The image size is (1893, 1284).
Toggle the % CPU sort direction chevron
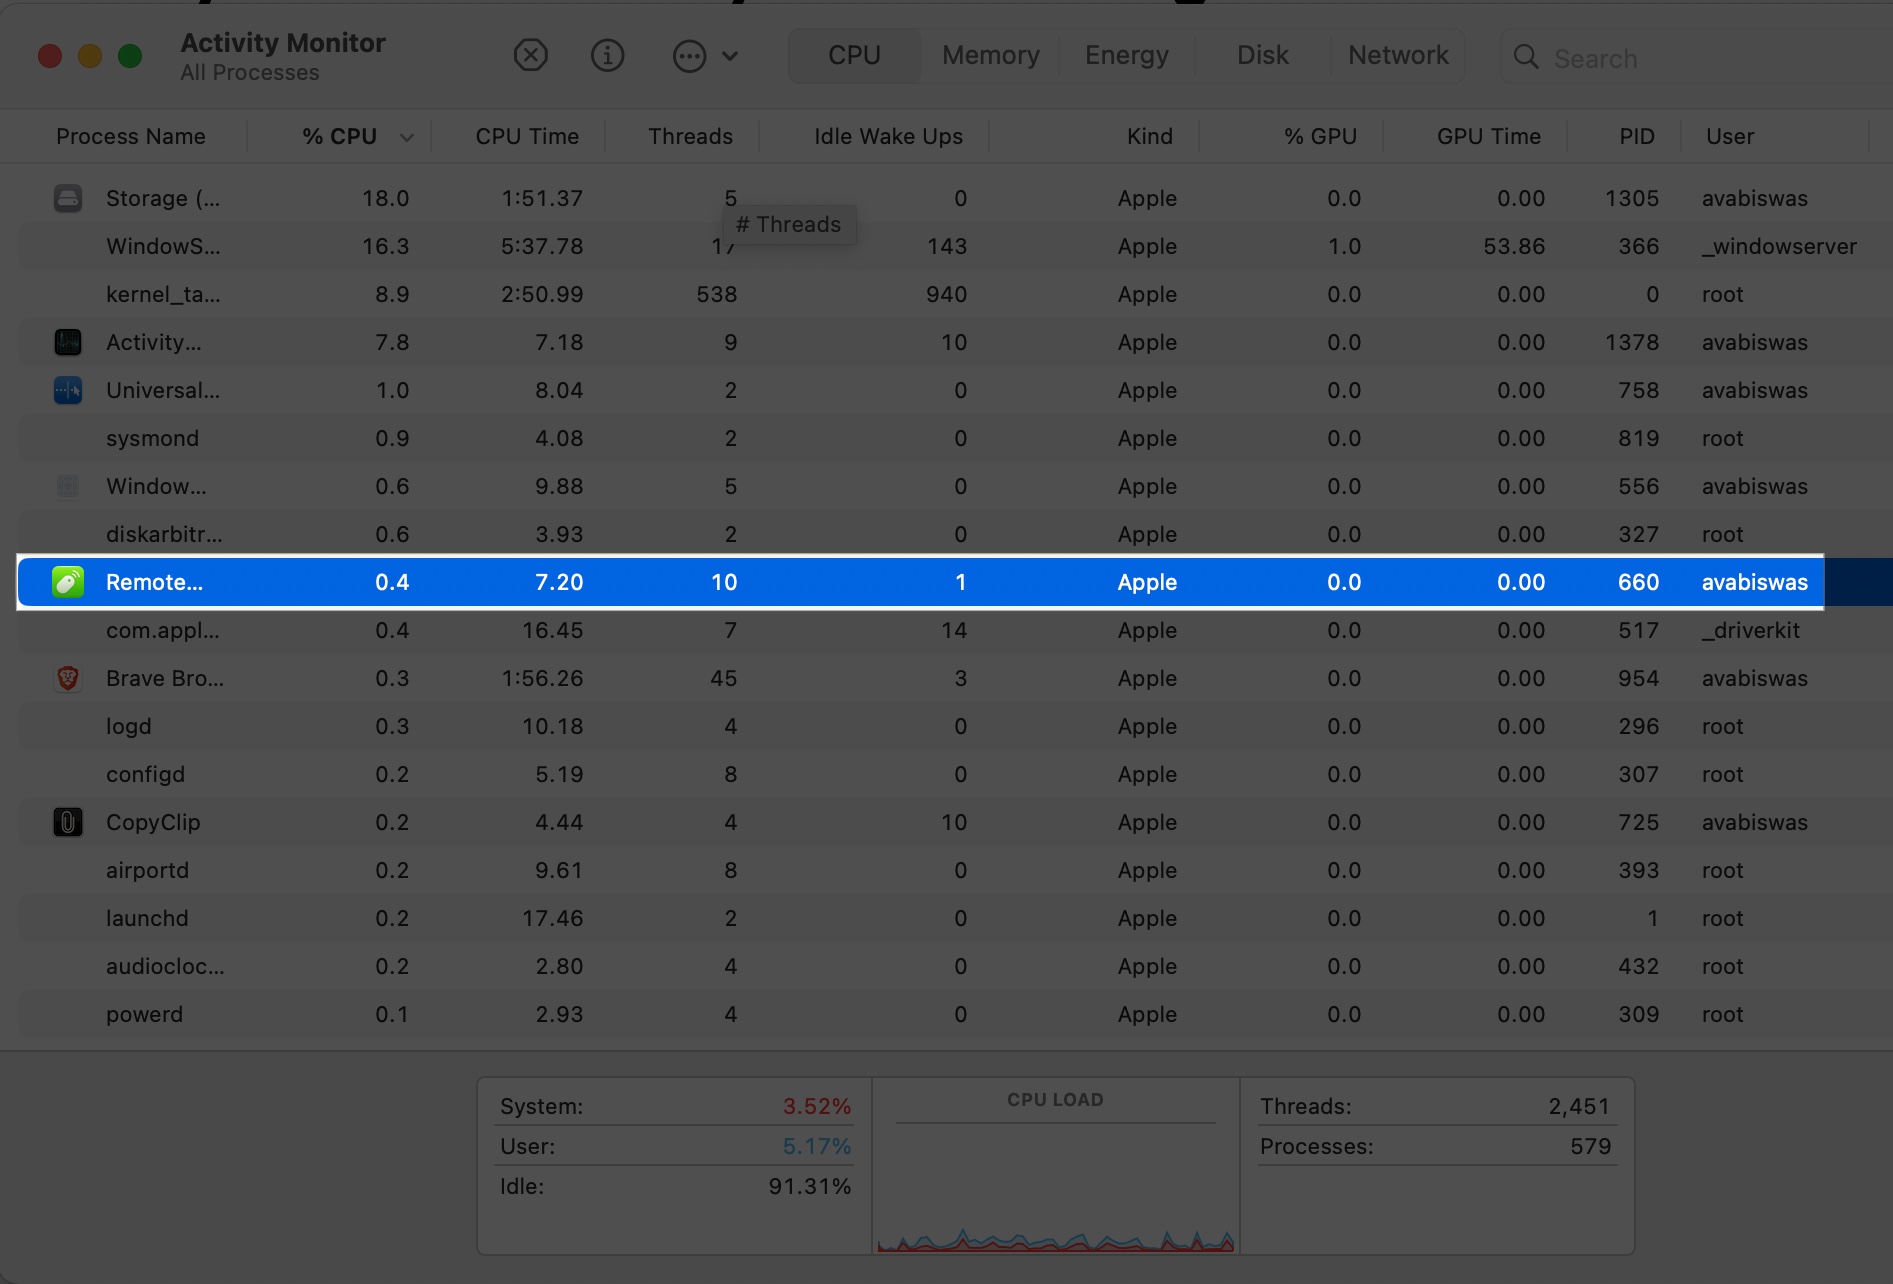(x=407, y=136)
